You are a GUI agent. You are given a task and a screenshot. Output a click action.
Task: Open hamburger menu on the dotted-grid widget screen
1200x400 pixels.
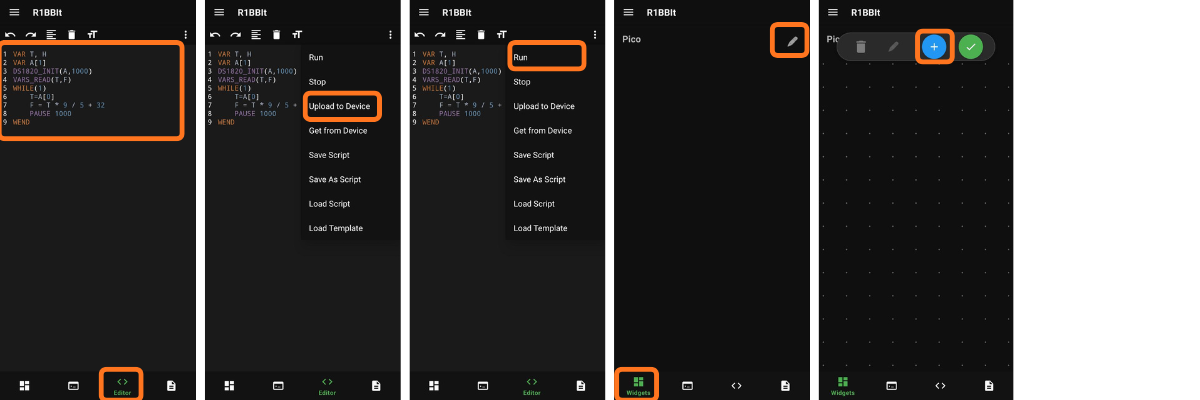[832, 13]
